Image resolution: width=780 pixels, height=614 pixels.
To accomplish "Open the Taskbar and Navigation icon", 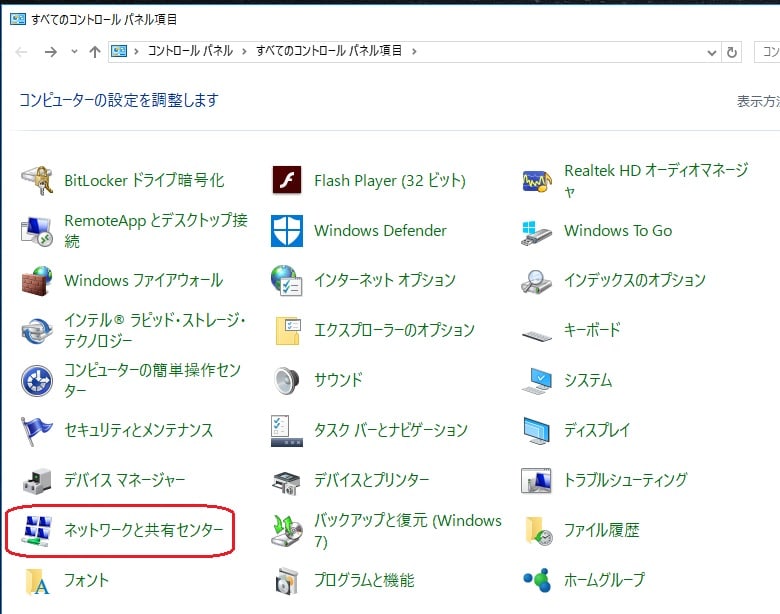I will [x=287, y=431].
